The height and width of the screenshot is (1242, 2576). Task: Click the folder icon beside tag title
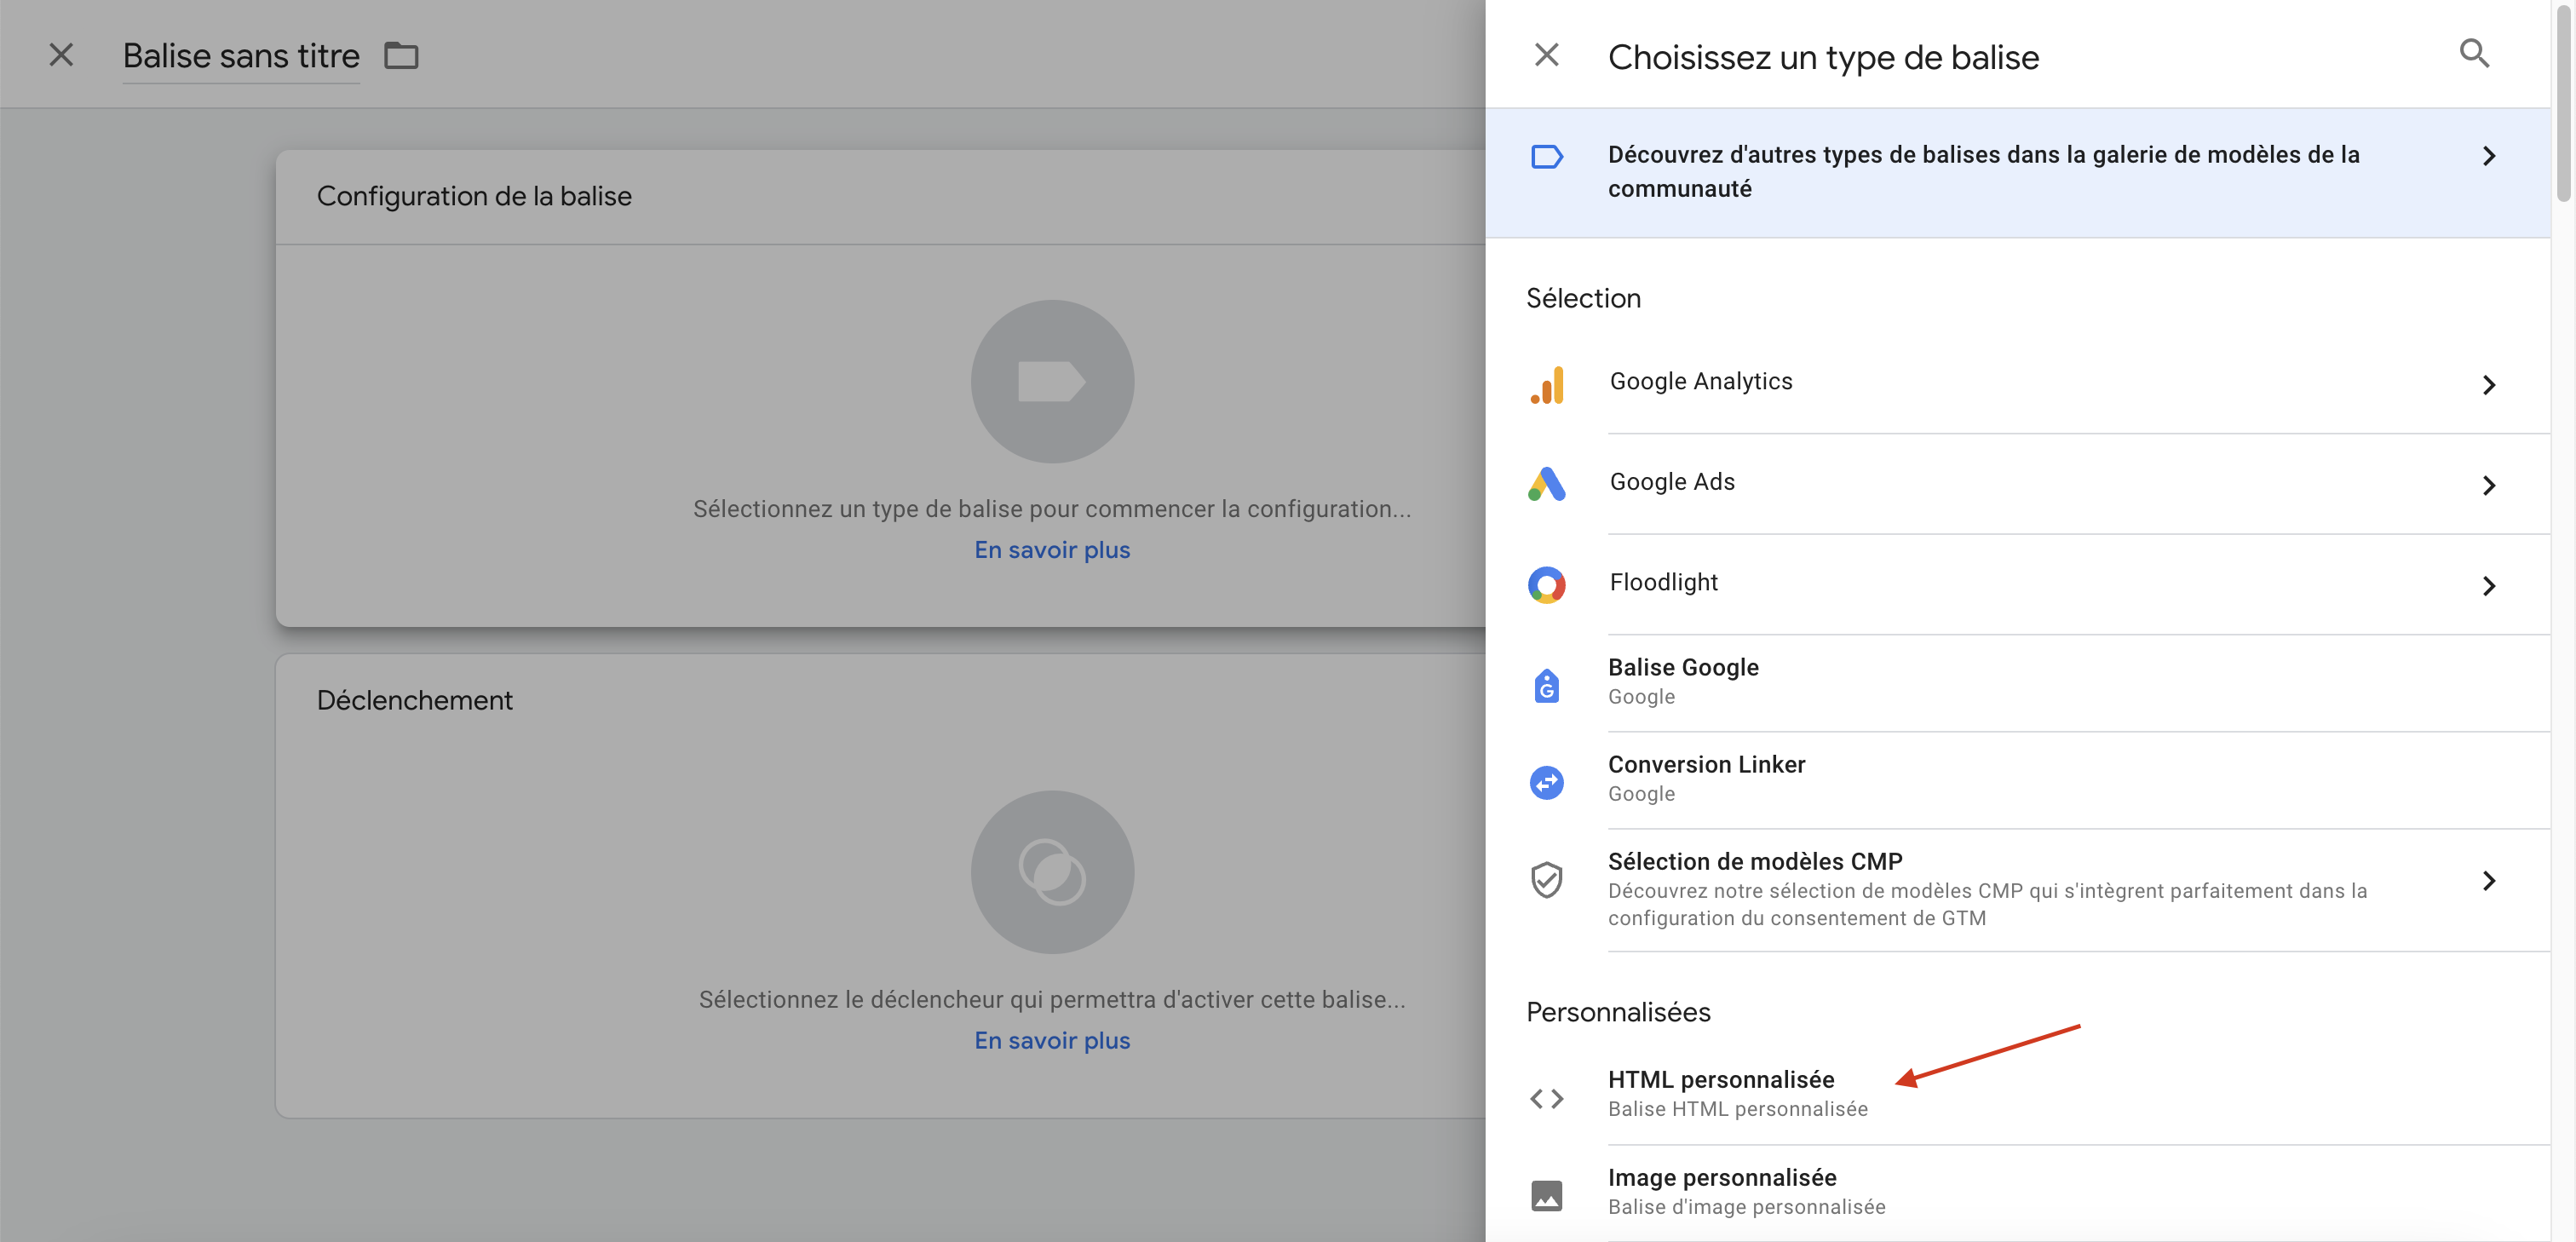pos(401,55)
